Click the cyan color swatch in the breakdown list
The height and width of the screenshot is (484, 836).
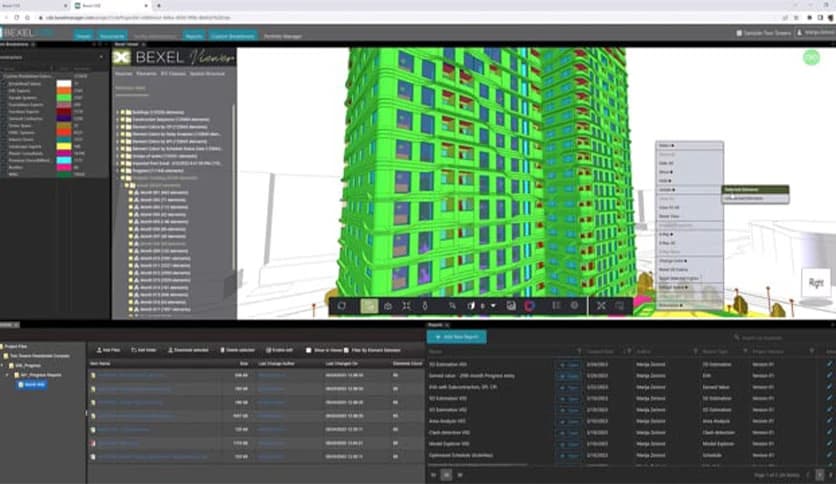point(64,160)
